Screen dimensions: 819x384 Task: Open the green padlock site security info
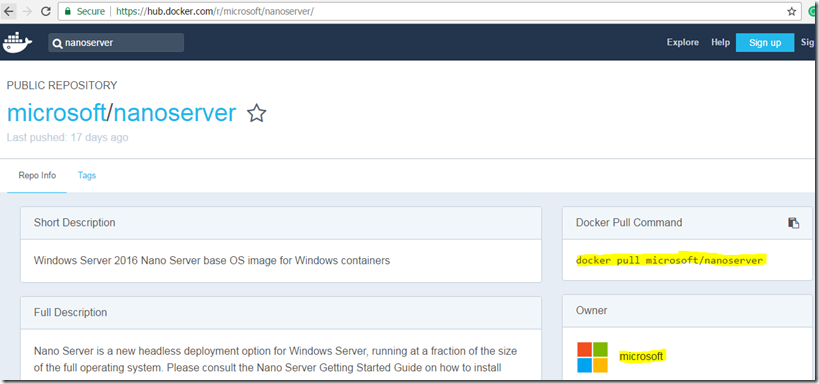pos(67,11)
